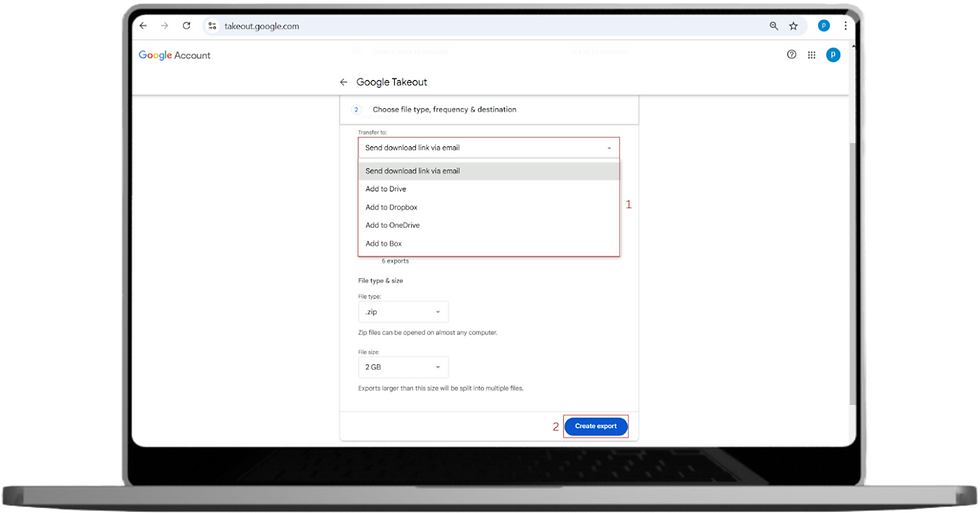Screen dimensions: 980x513
Task: Click the File type & size label
Action: [381, 281]
